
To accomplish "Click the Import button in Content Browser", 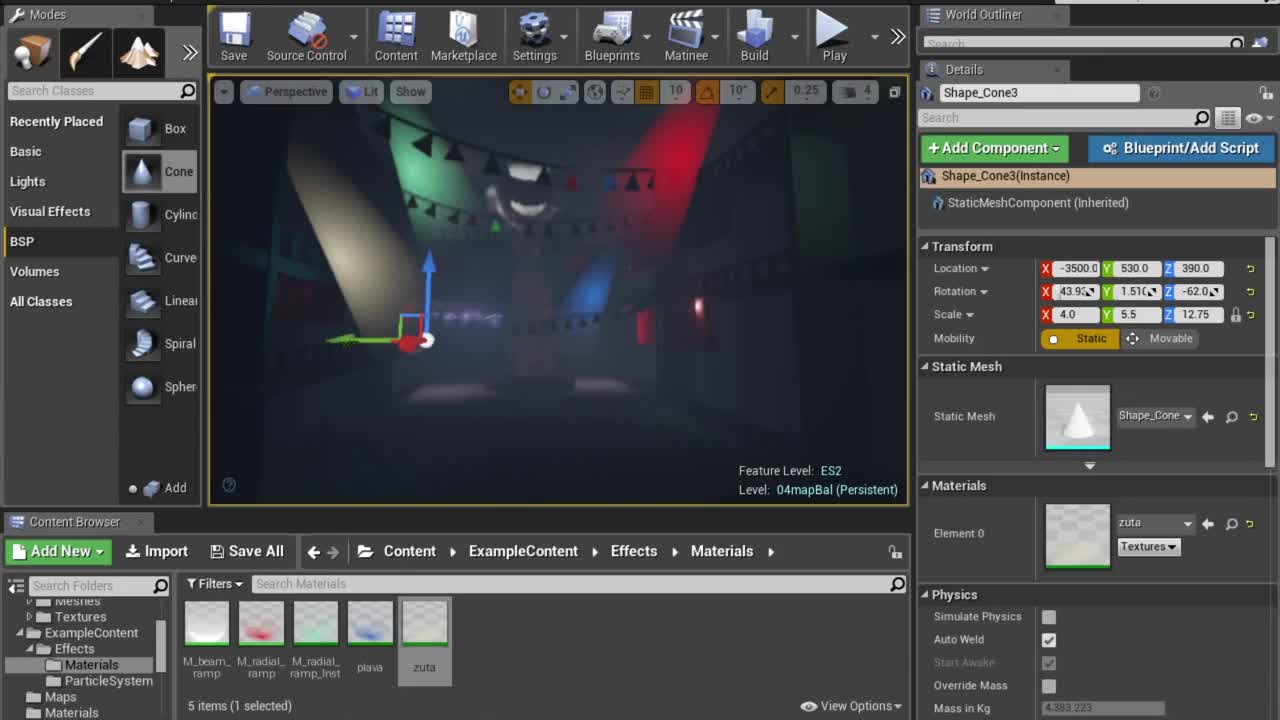I will 157,552.
